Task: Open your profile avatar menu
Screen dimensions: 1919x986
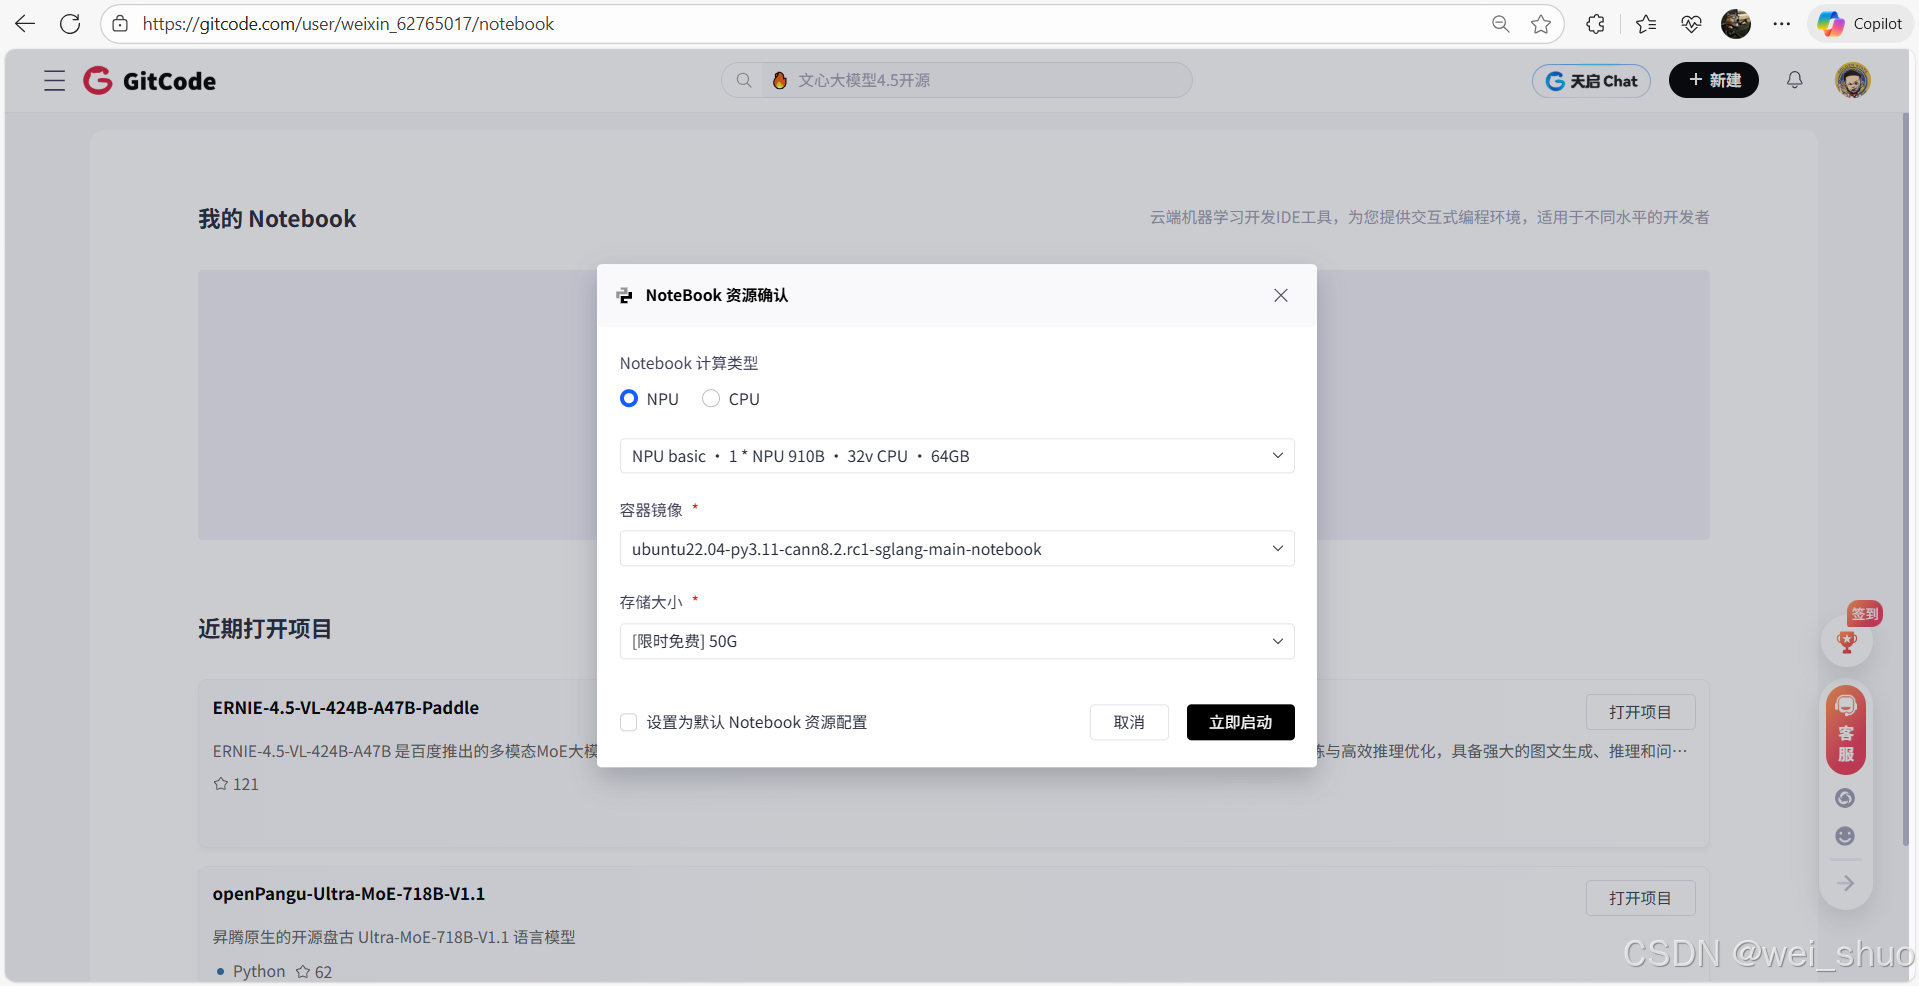Action: (1853, 80)
